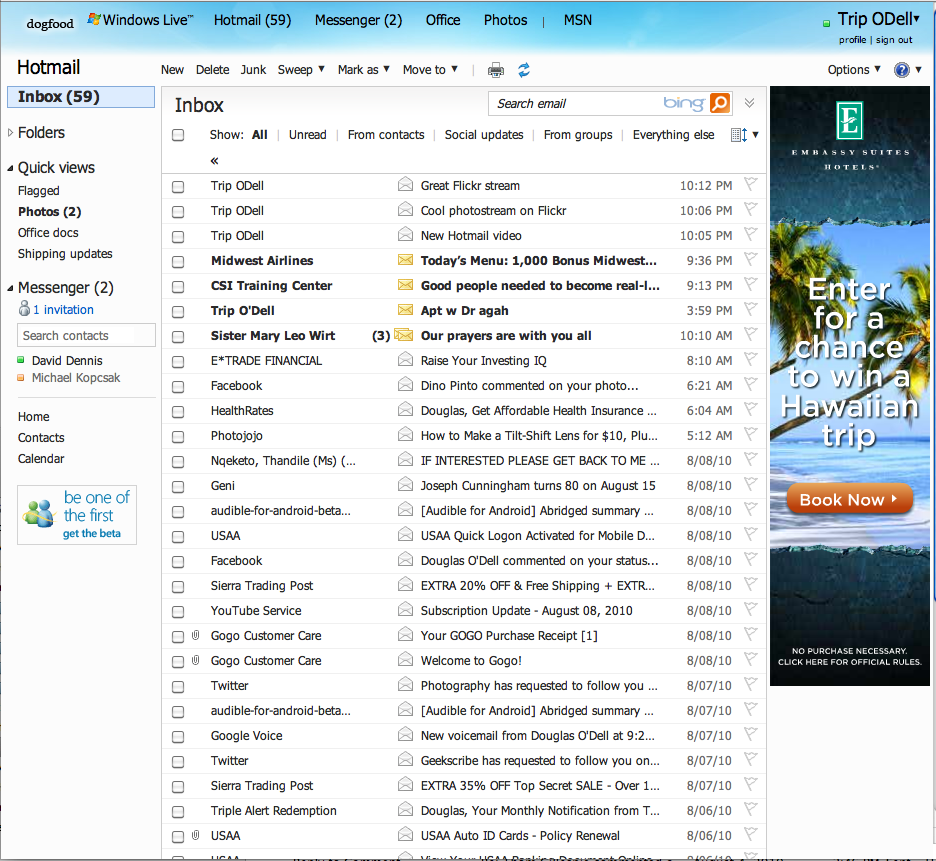Collapse the Messenger sidebar section

click(x=10, y=288)
